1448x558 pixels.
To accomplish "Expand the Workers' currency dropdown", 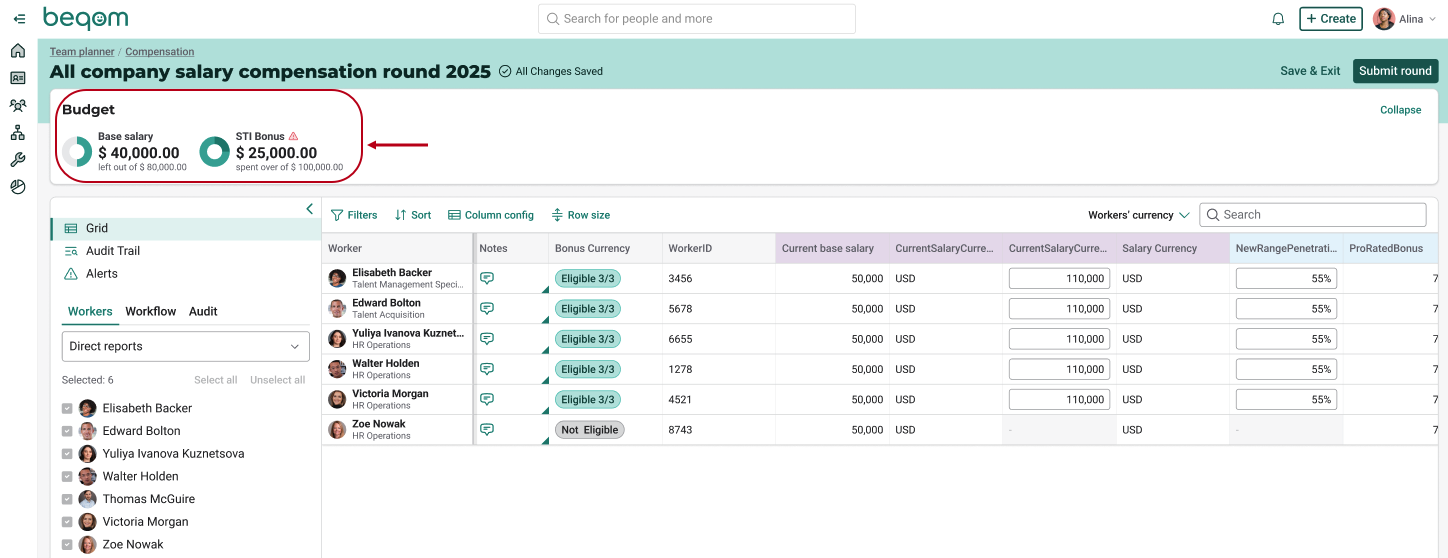I will 1139,215.
